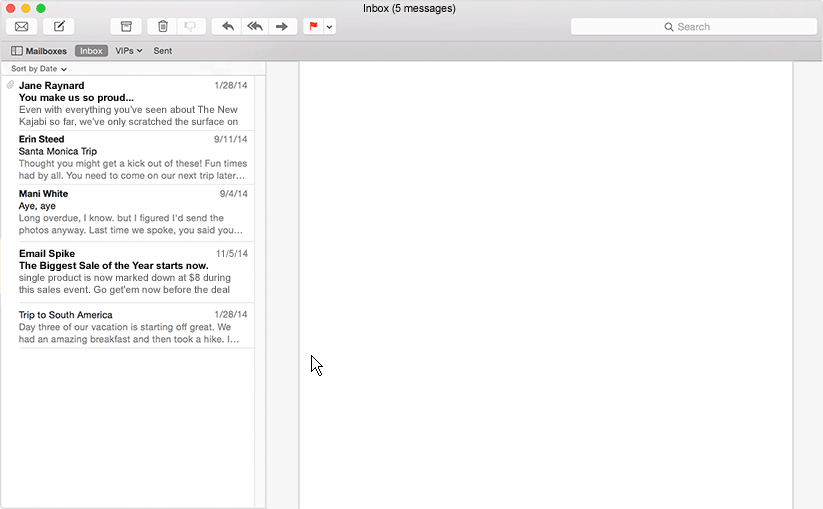Minimize the Mail window

point(25,8)
